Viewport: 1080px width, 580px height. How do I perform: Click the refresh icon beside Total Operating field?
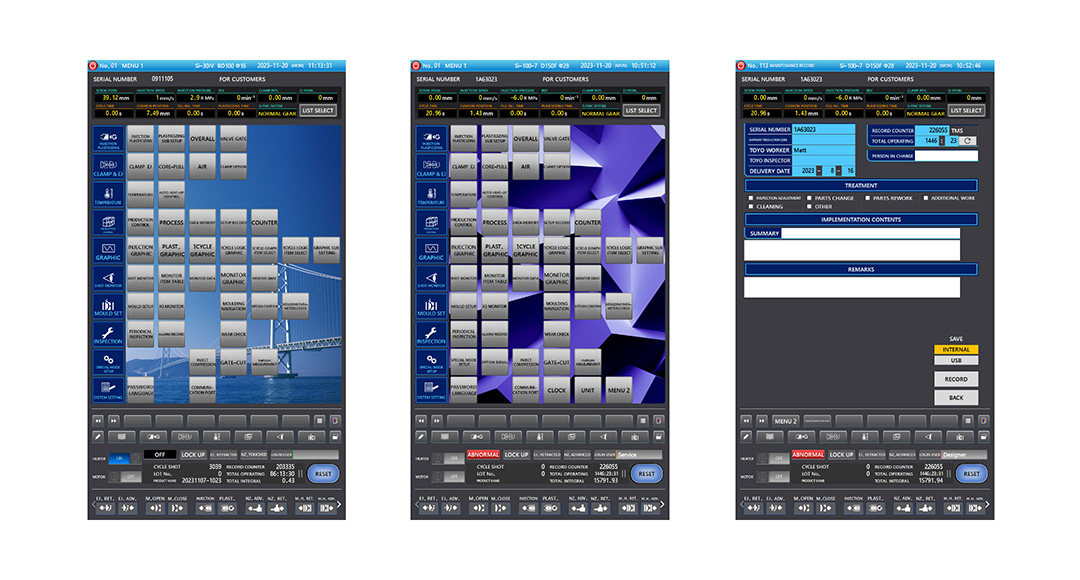(968, 141)
